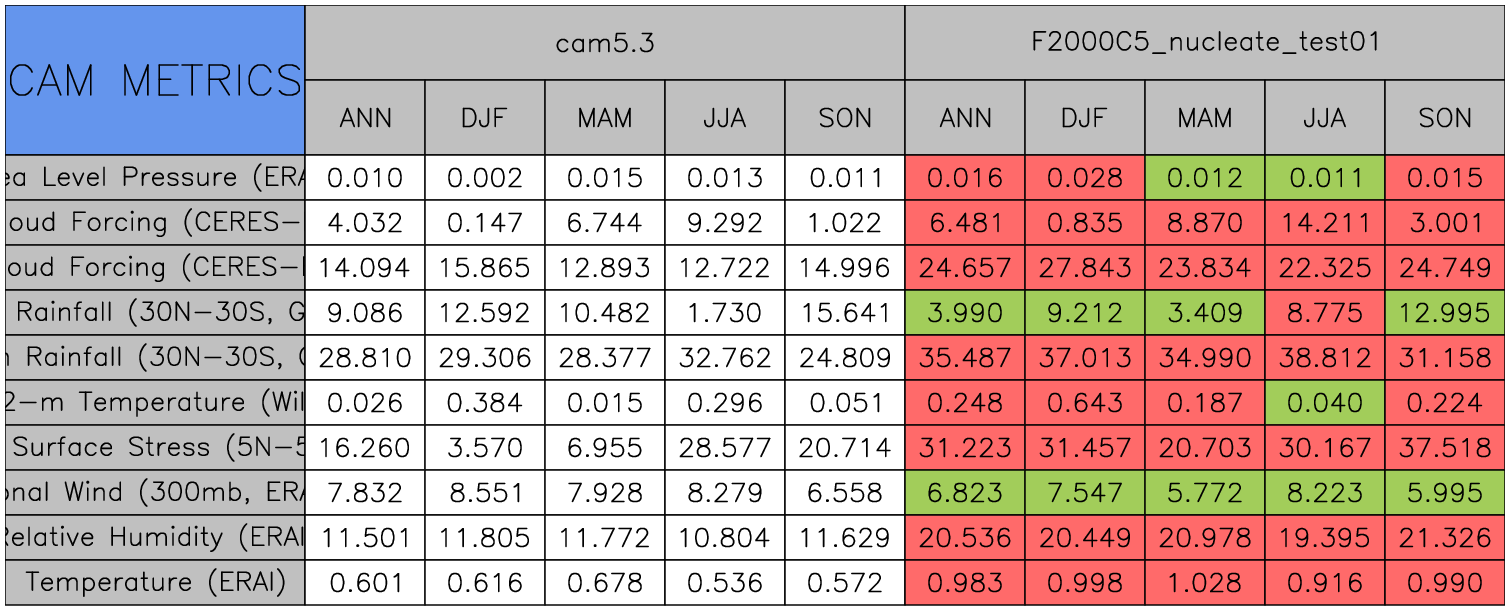Click the 2-m Temperature row label
1510x611 pixels.
(x=155, y=402)
